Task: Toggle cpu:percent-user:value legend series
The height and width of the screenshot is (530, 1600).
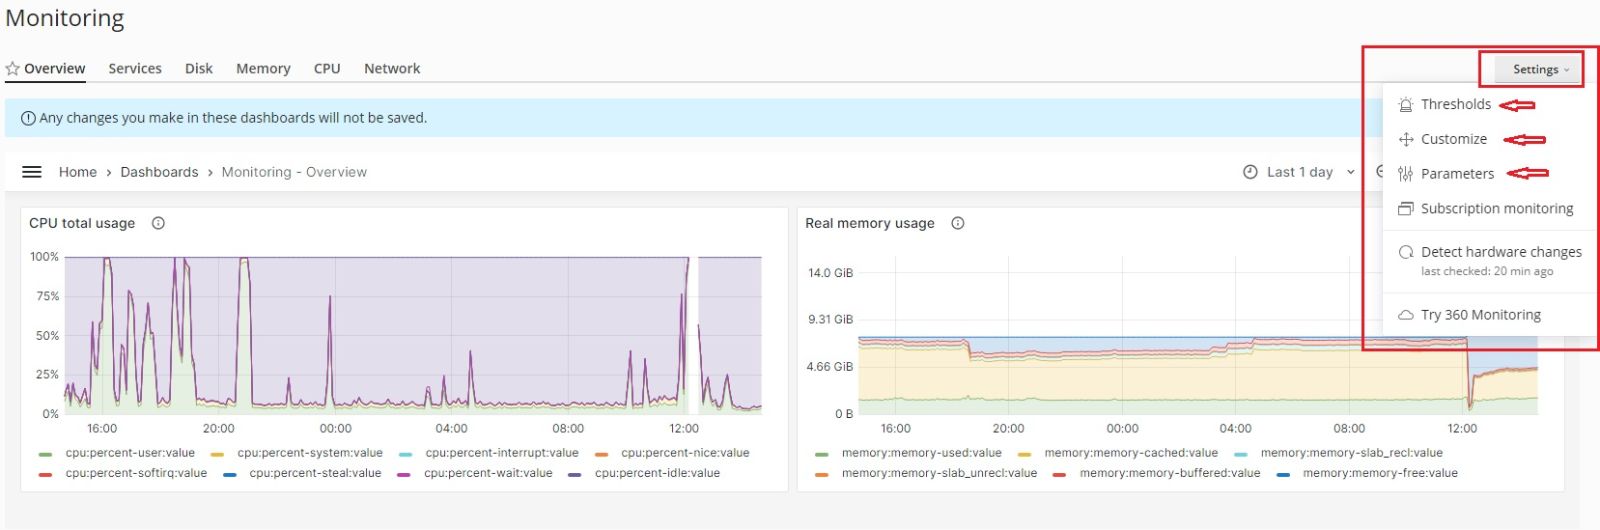Action: click(x=130, y=453)
